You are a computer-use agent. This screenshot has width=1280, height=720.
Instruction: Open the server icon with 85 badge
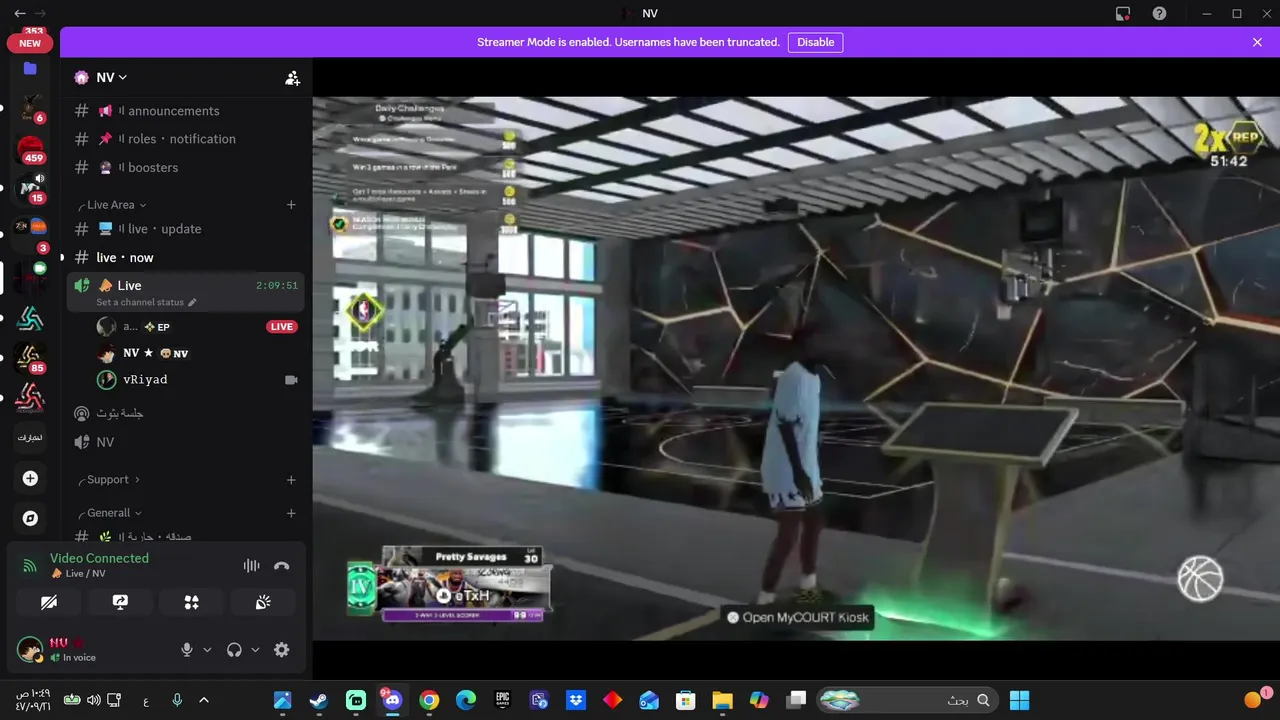(30, 358)
